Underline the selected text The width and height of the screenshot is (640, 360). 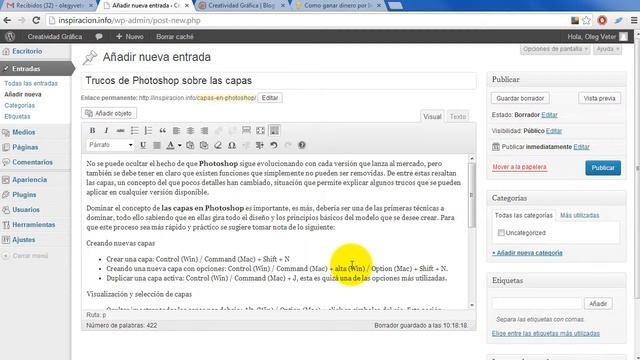pyautogui.click(x=143, y=145)
